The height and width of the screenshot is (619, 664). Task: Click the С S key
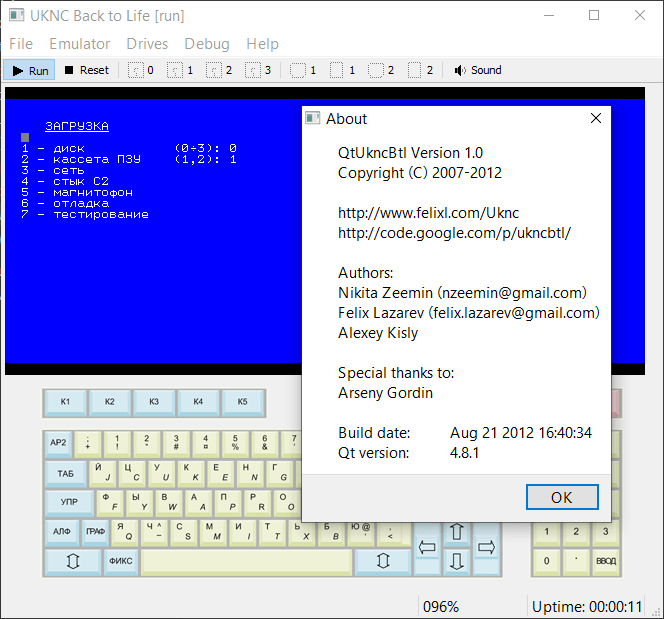pos(184,532)
